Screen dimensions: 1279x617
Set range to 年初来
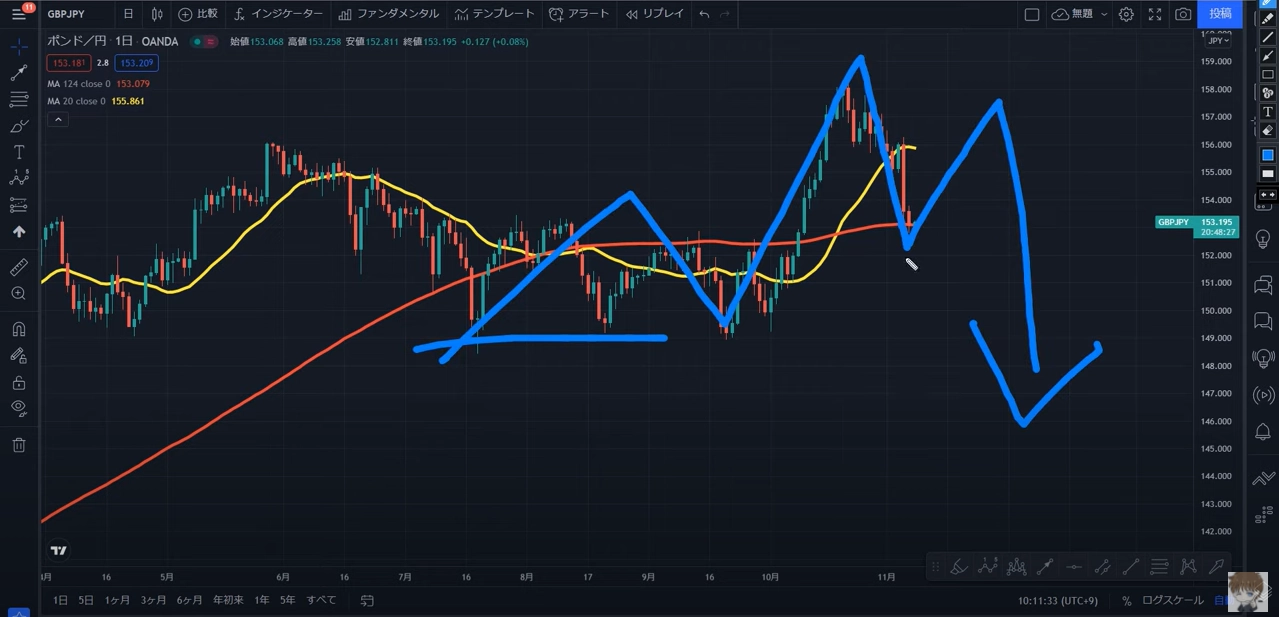pyautogui.click(x=228, y=600)
